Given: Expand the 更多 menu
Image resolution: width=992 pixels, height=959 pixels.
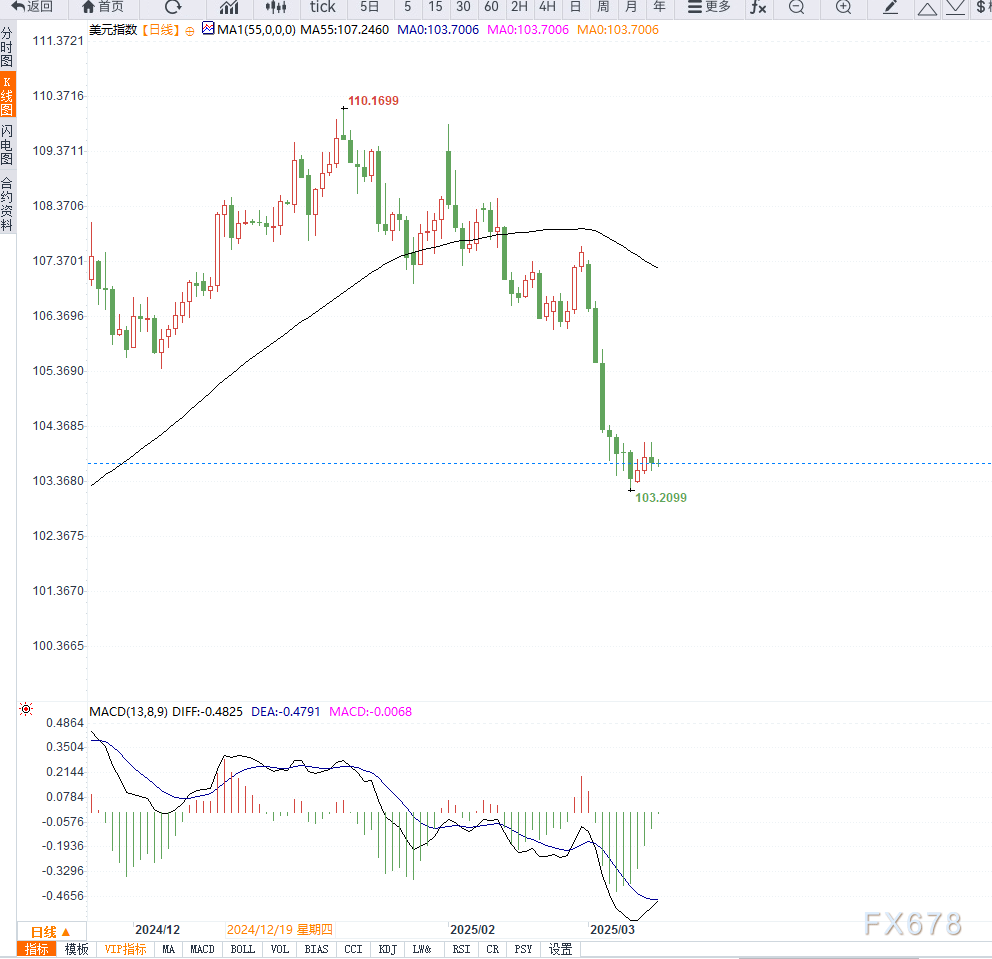Looking at the screenshot, I should 709,7.
